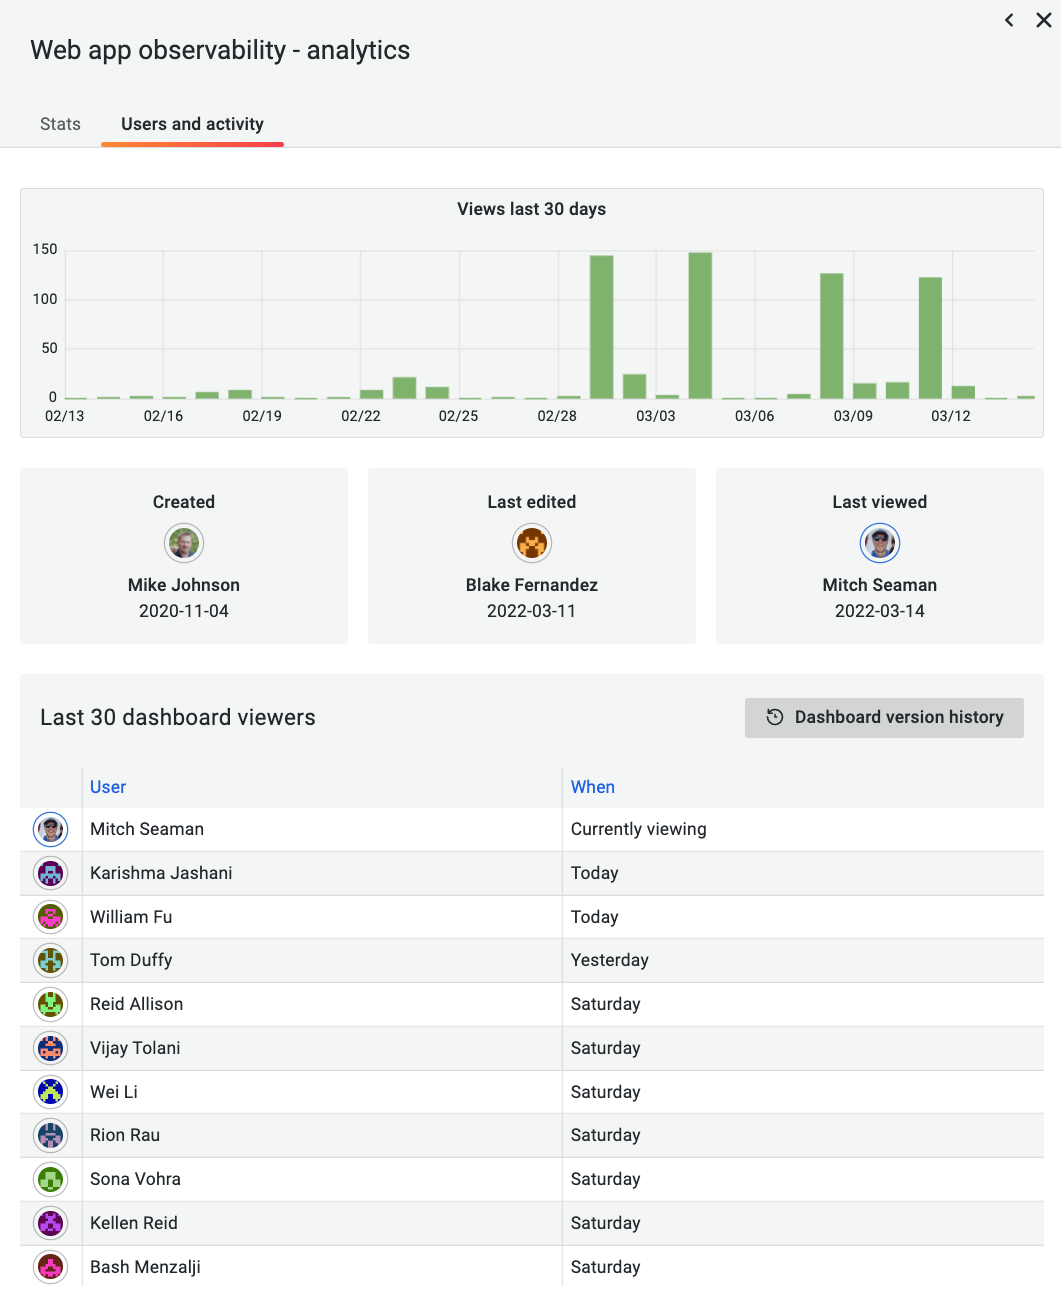Click the back chevron at top right
This screenshot has height=1302, width=1061.
[1009, 20]
